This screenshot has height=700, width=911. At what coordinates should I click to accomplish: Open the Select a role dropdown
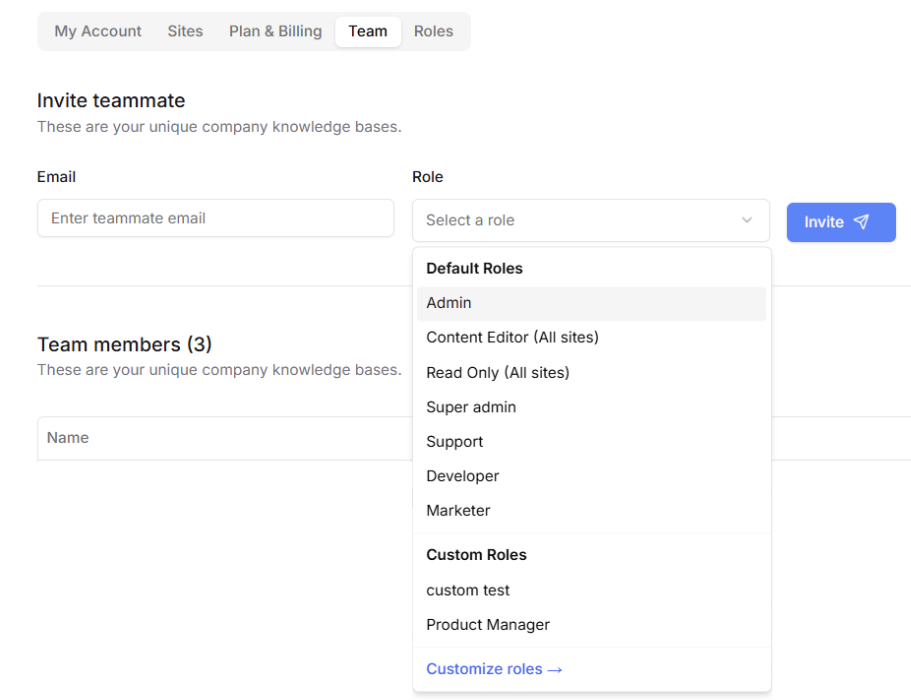pos(591,220)
